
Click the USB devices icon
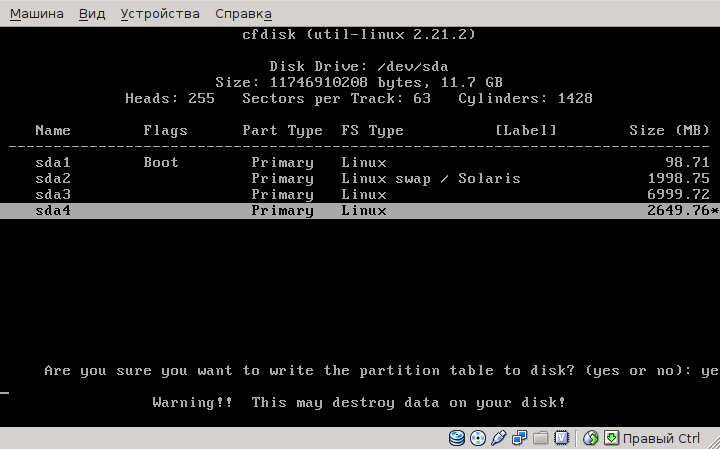point(498,438)
